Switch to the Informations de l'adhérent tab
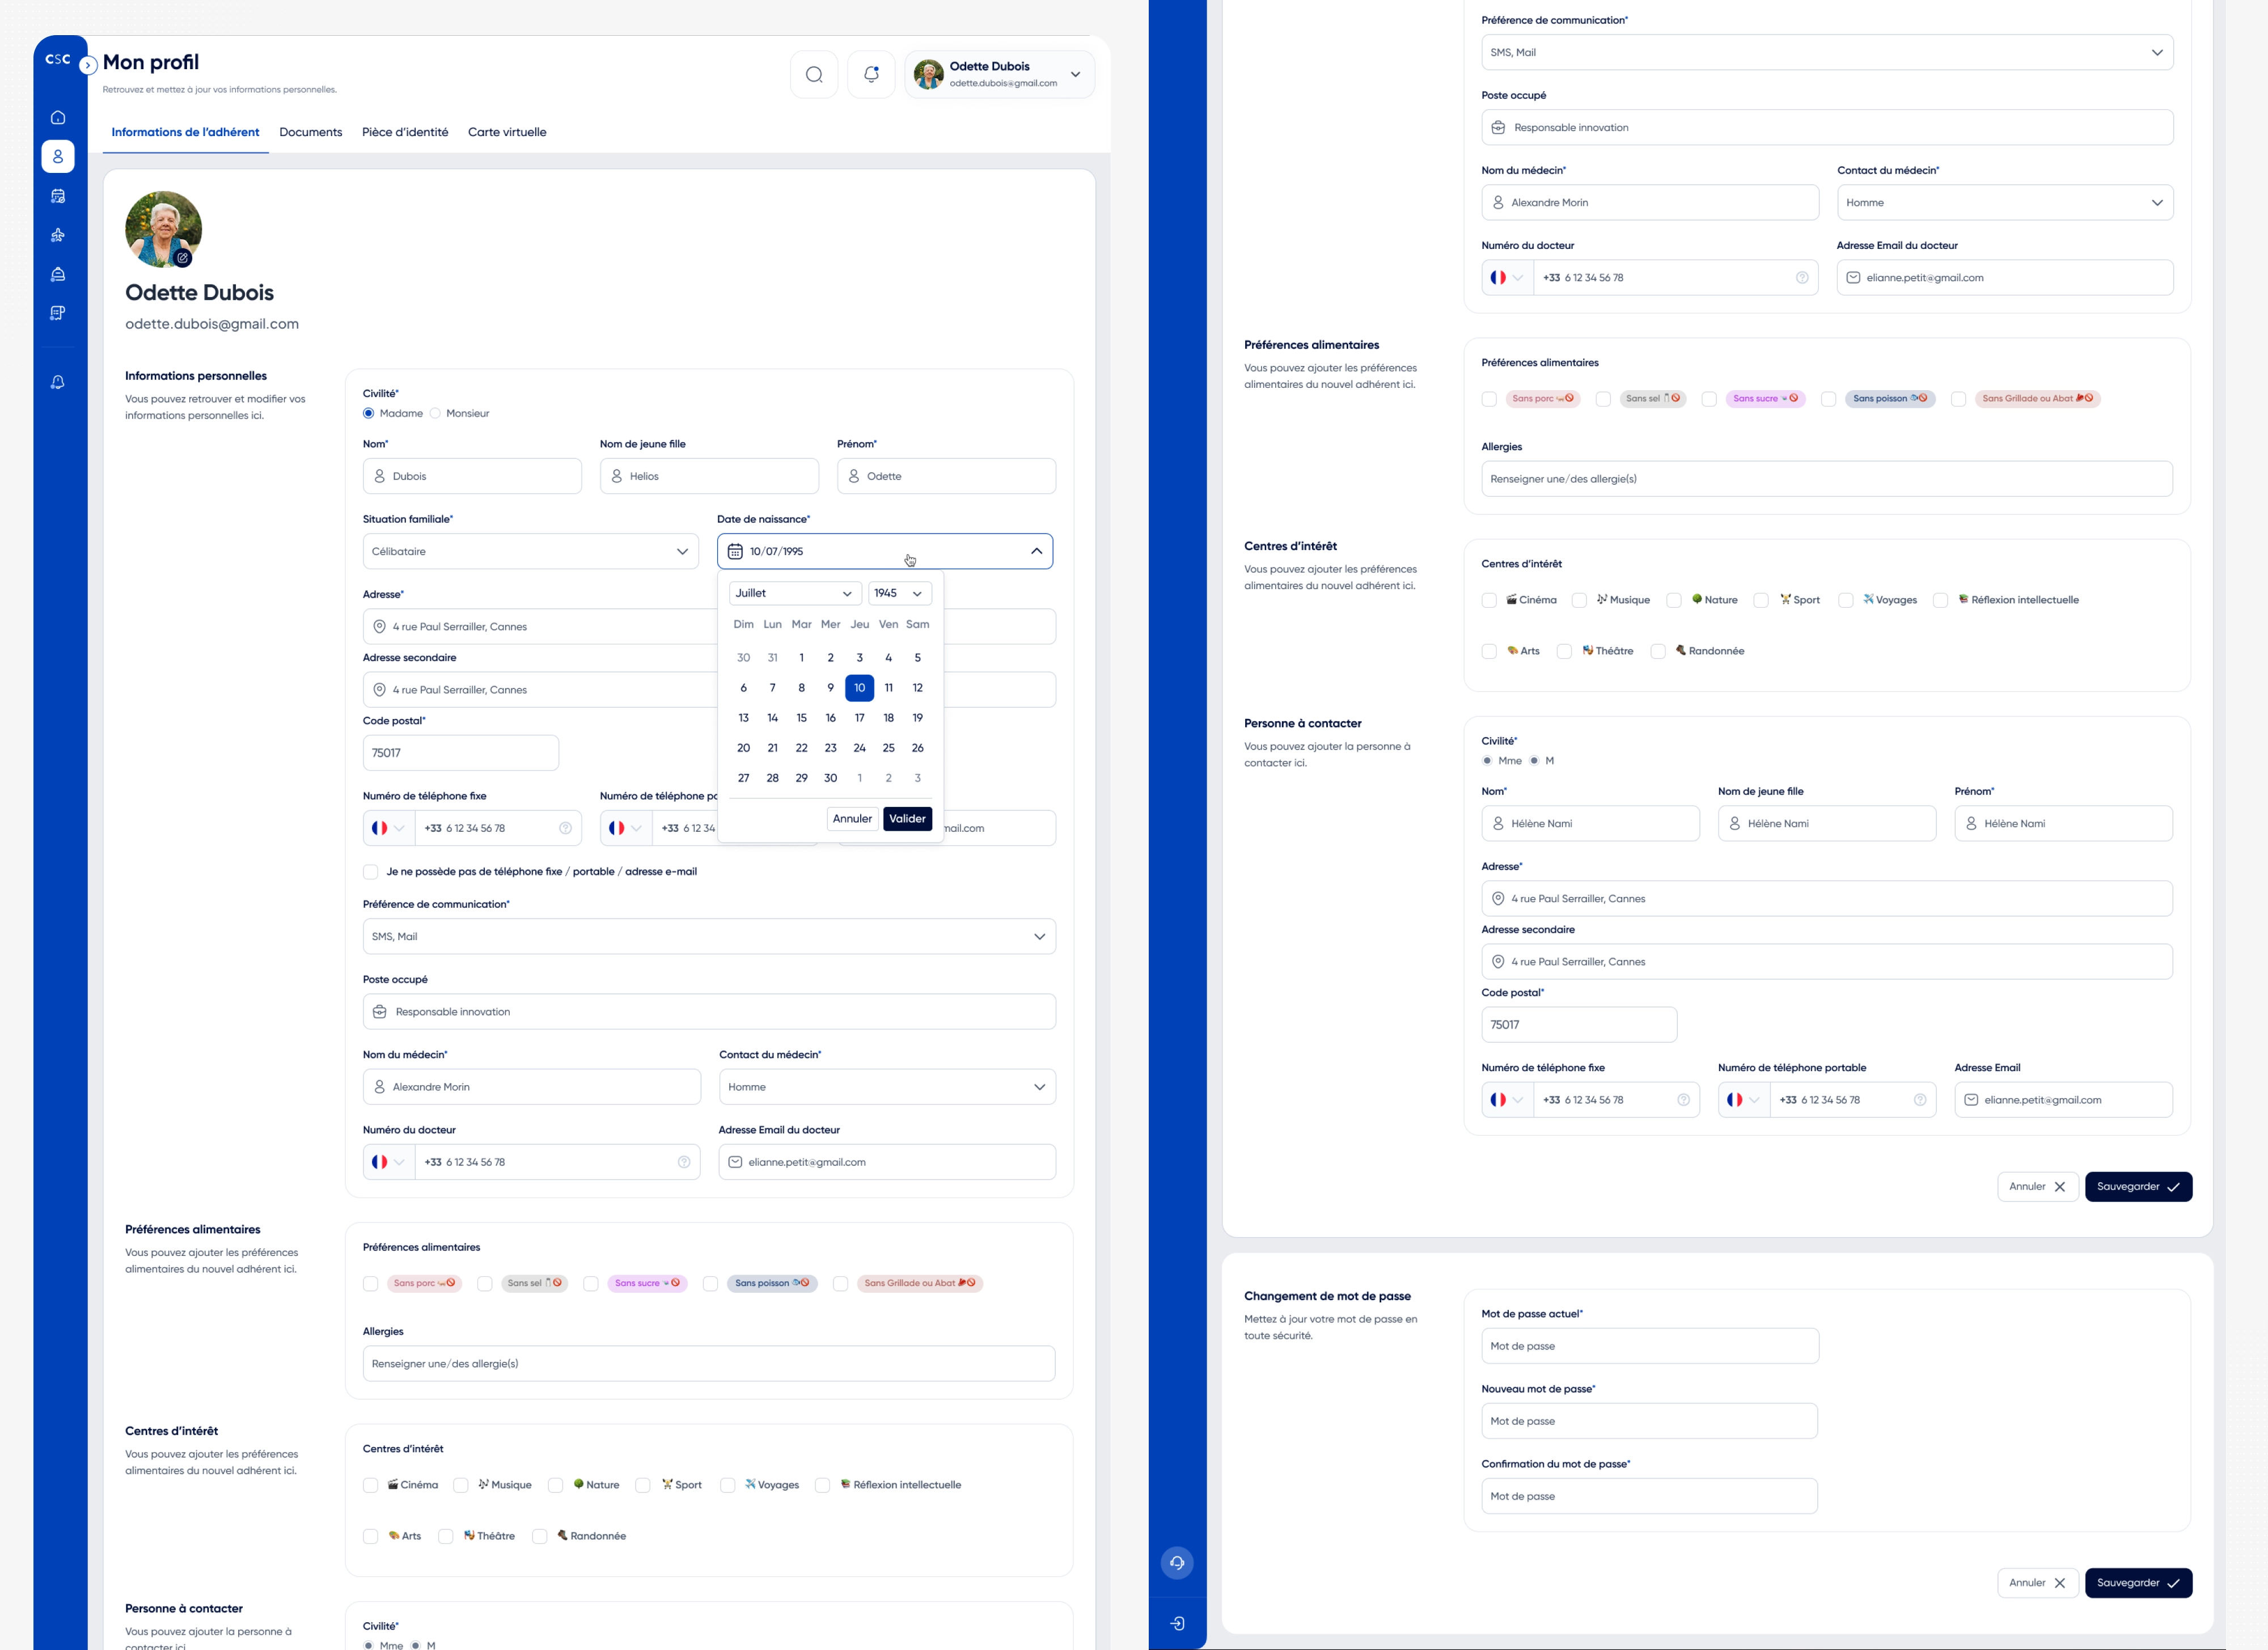The width and height of the screenshot is (2268, 1650). (x=185, y=132)
